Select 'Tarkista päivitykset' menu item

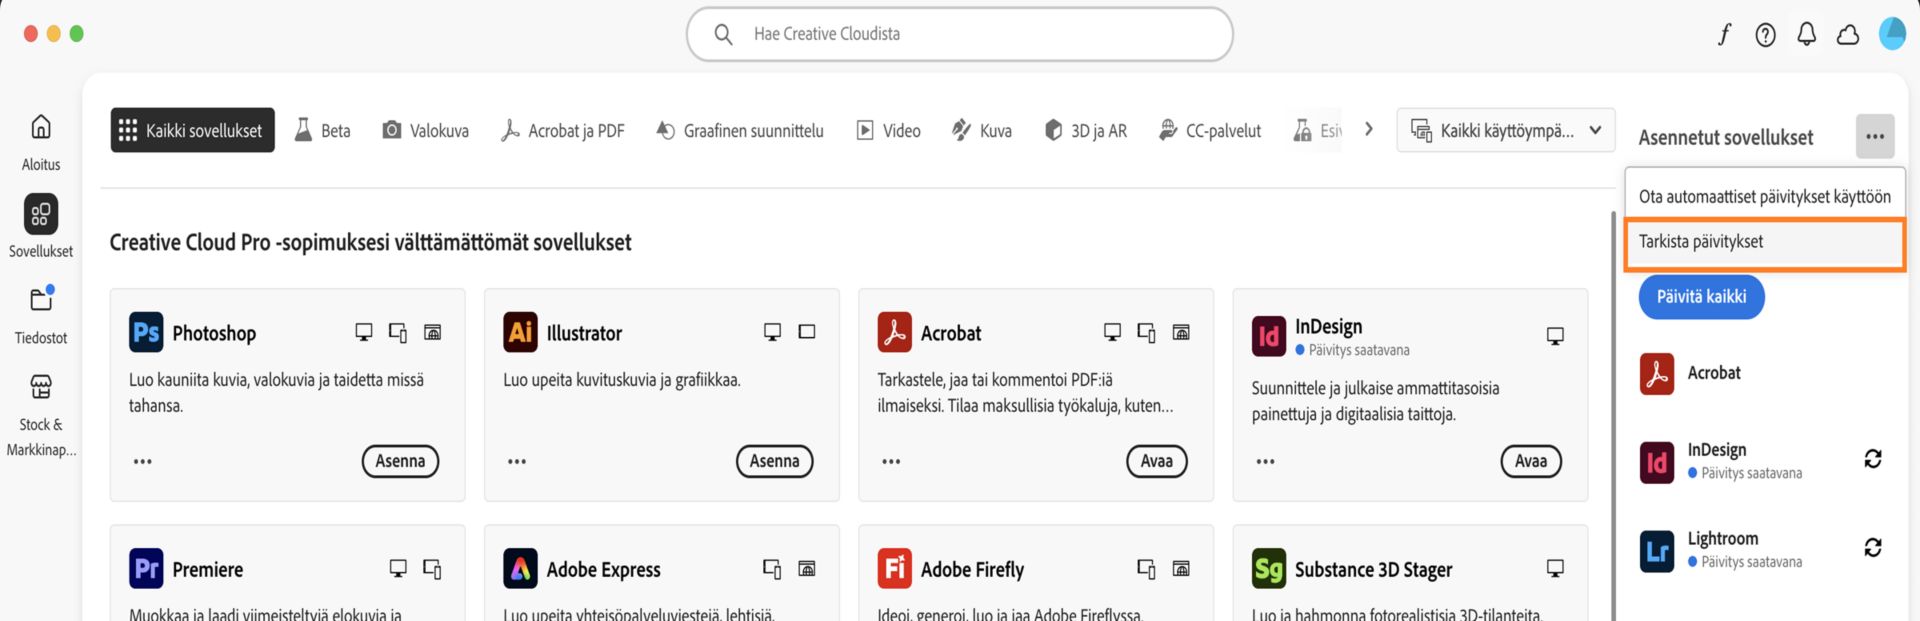click(1764, 242)
